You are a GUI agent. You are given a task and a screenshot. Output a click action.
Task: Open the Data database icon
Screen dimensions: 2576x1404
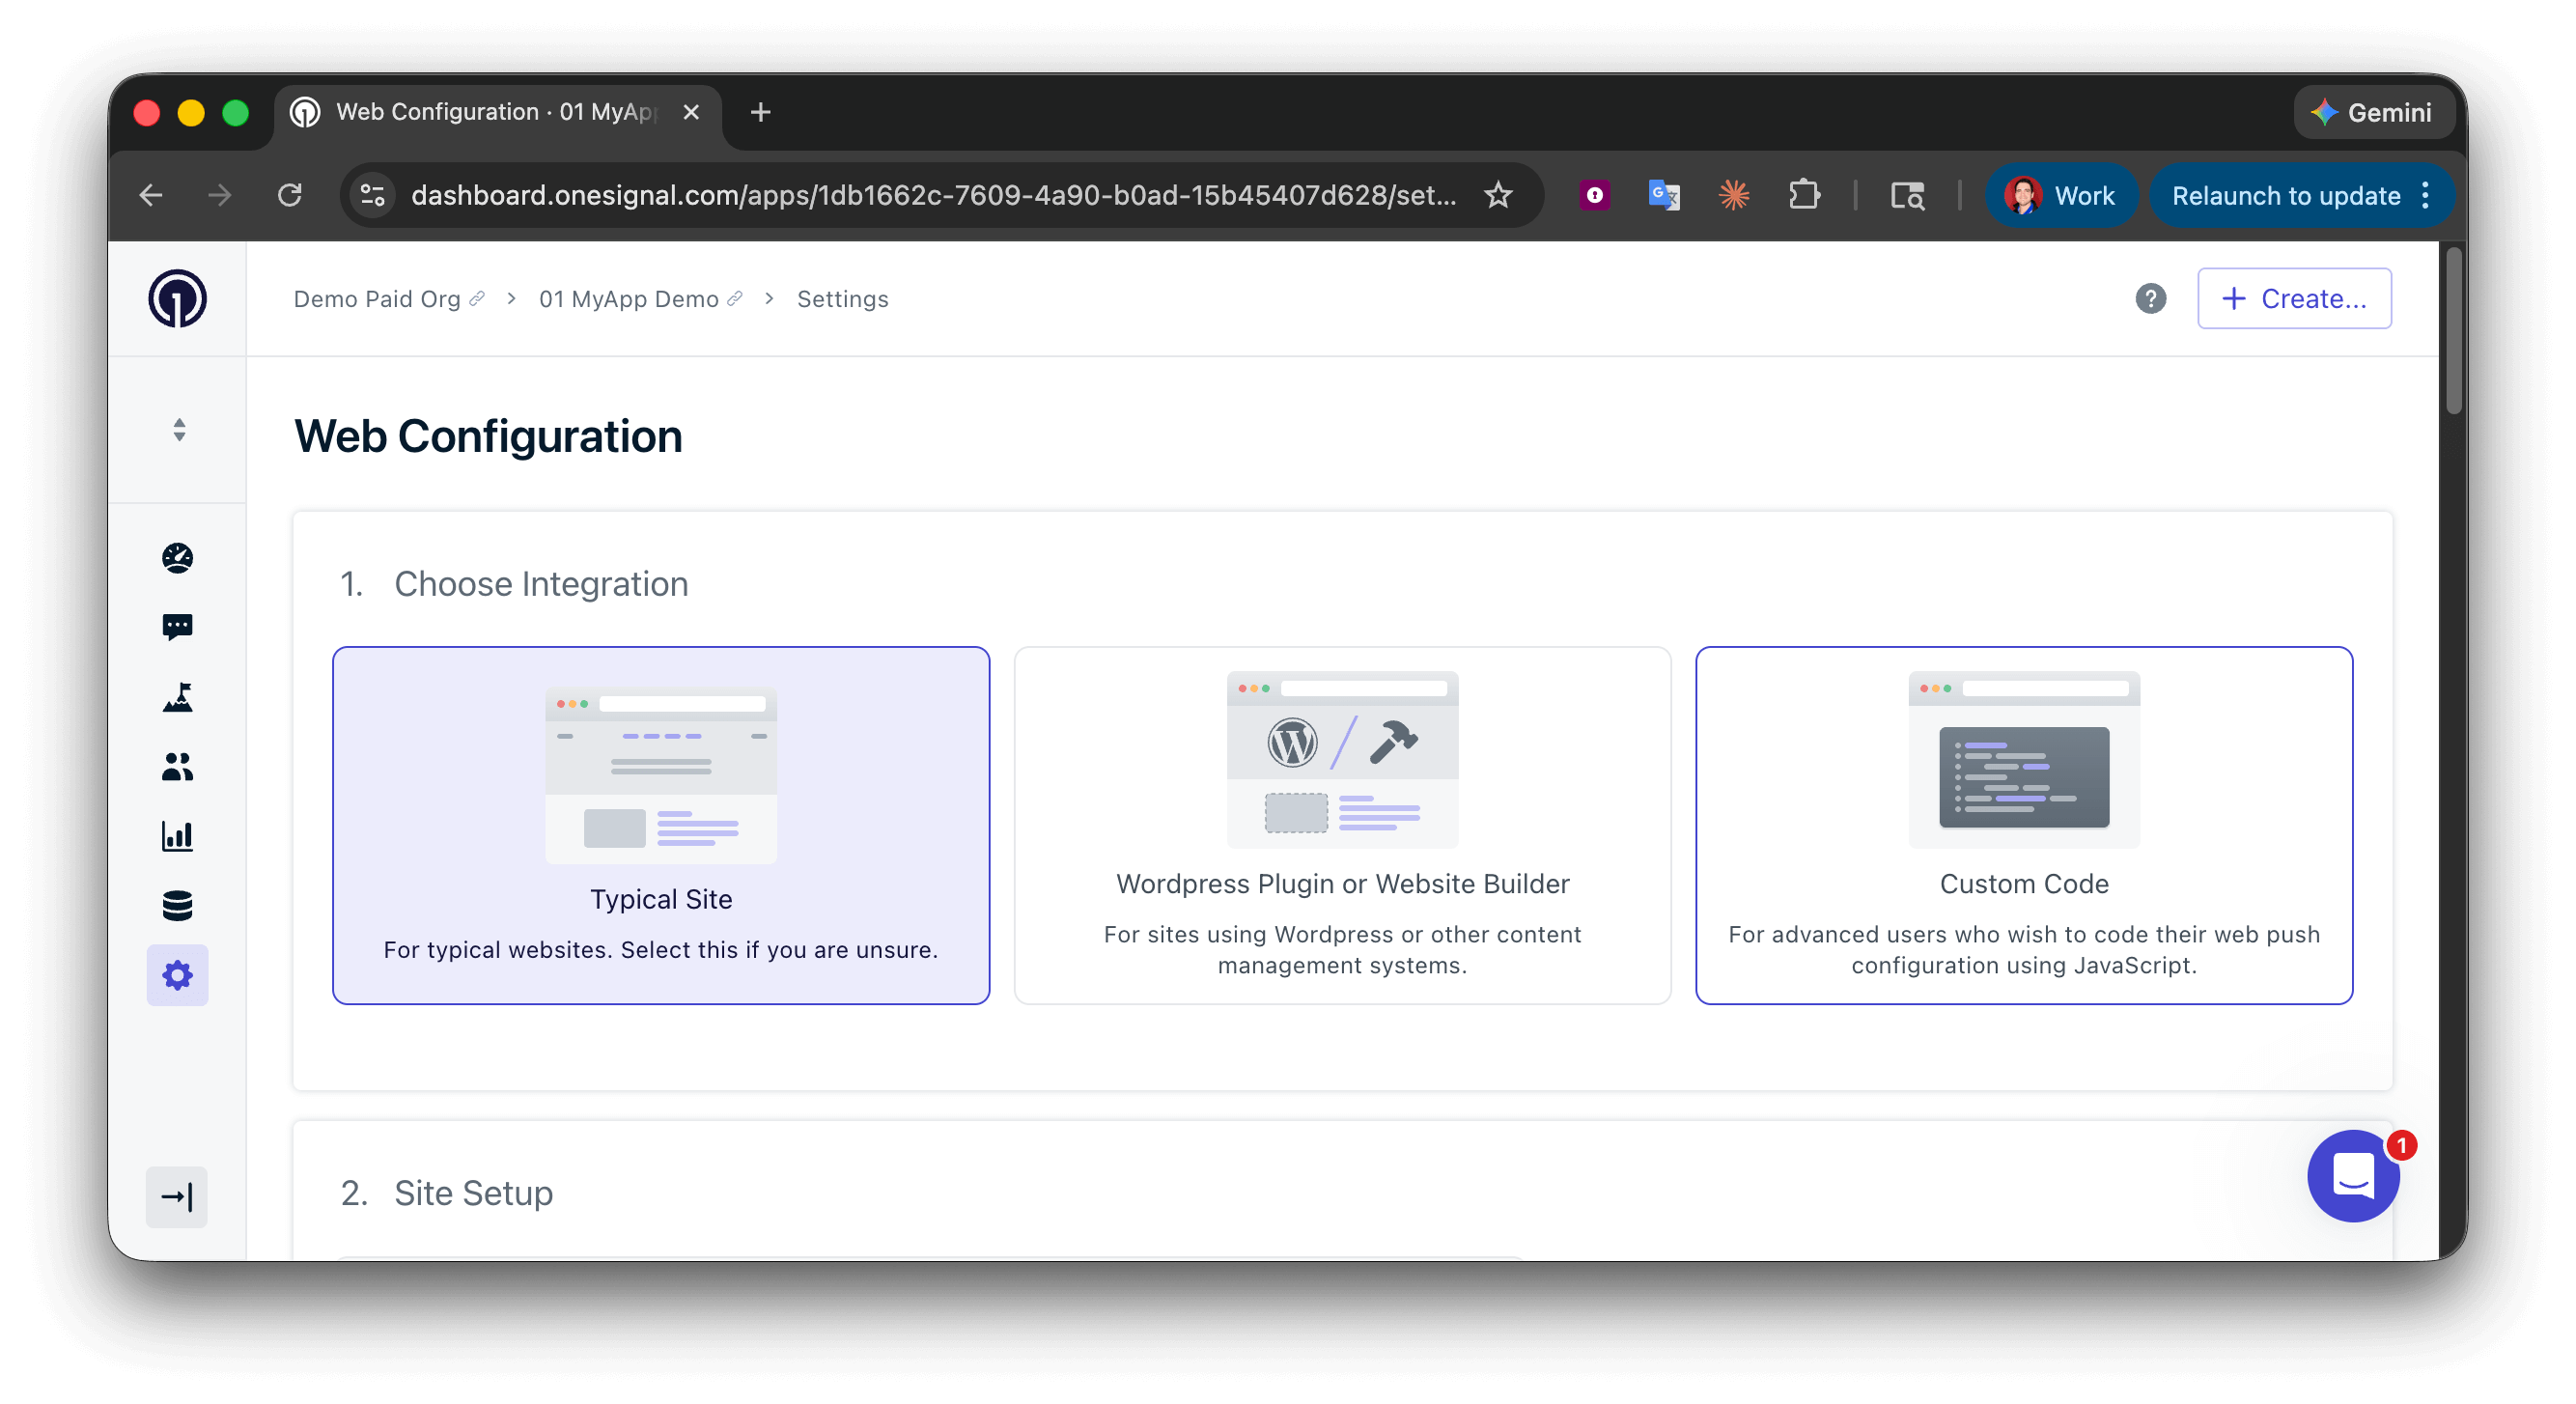[177, 906]
